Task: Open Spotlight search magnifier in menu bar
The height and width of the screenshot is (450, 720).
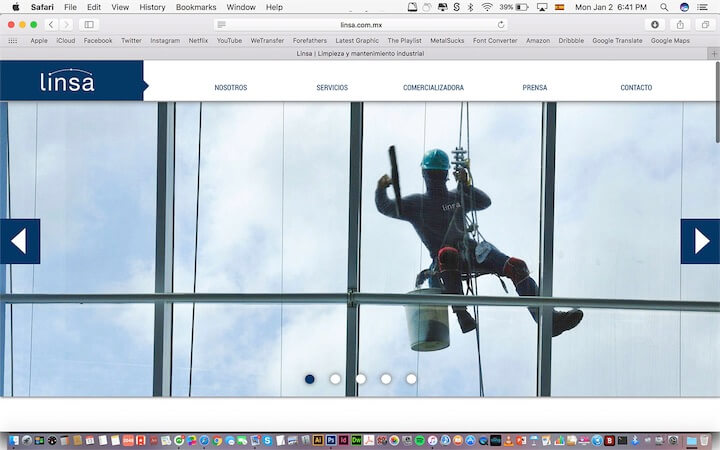Action: pyautogui.click(x=664, y=7)
